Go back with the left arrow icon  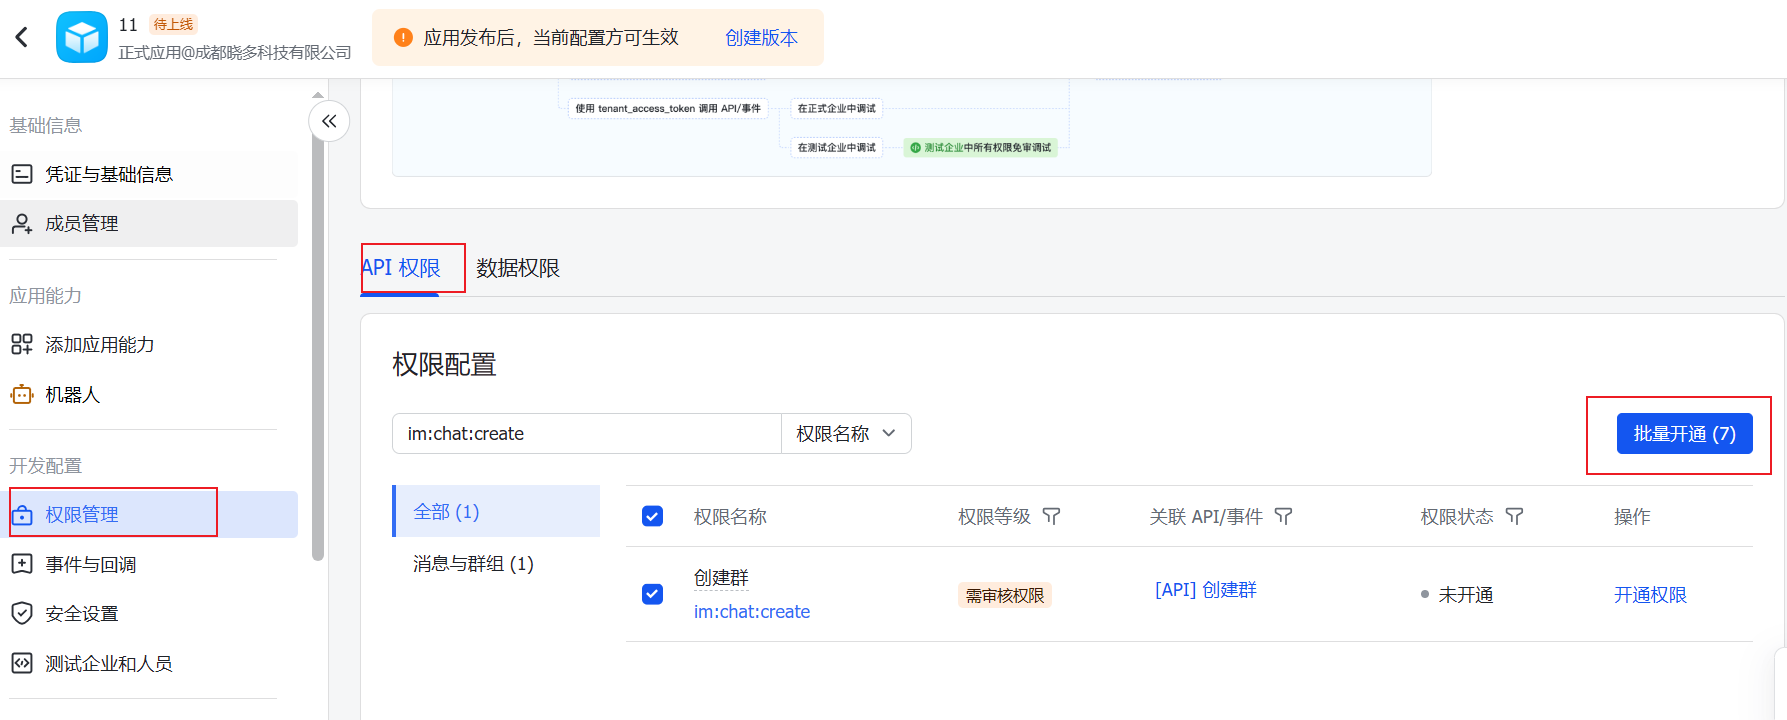coord(22,38)
